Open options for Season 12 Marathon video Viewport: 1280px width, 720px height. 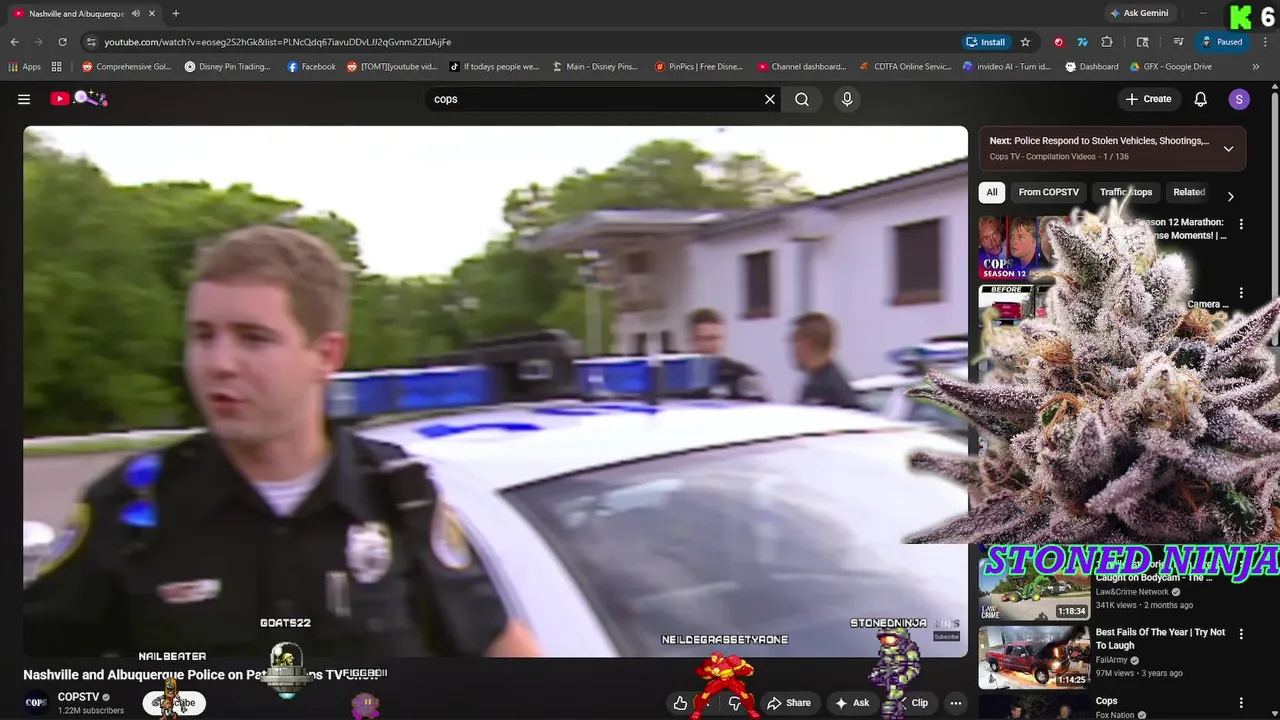(1241, 224)
